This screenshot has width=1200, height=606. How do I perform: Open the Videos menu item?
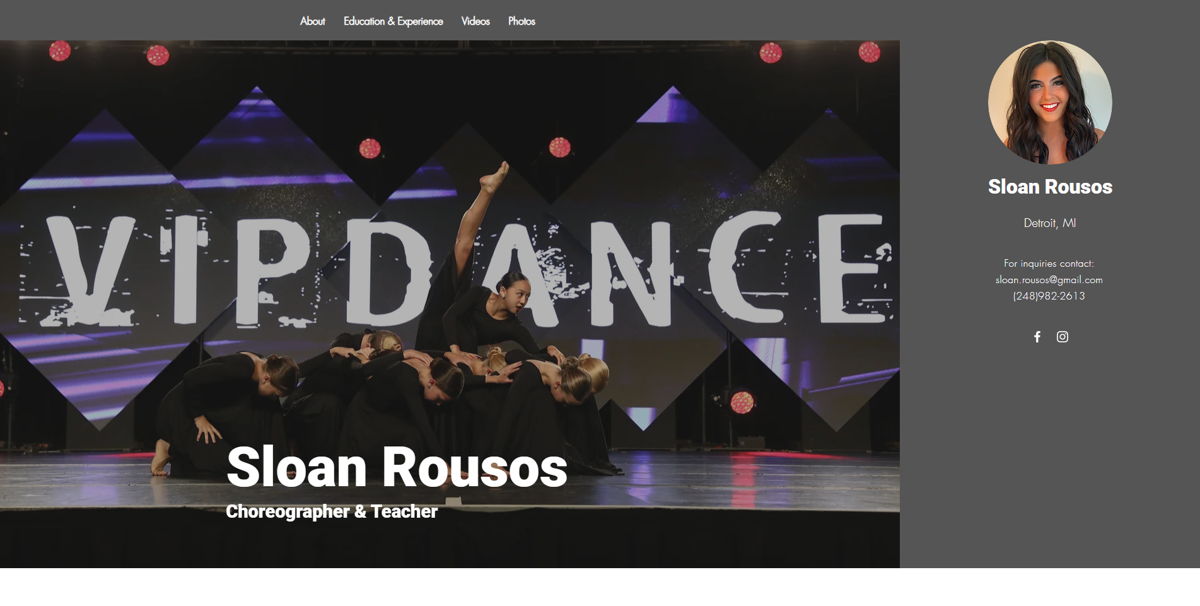coord(475,21)
